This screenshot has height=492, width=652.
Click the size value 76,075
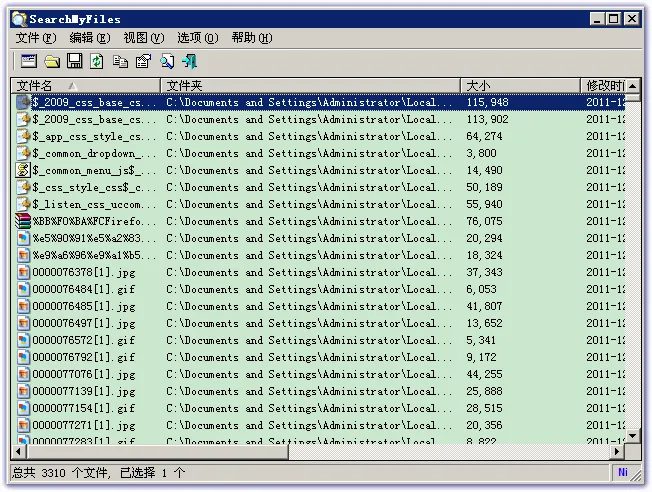[x=484, y=221]
